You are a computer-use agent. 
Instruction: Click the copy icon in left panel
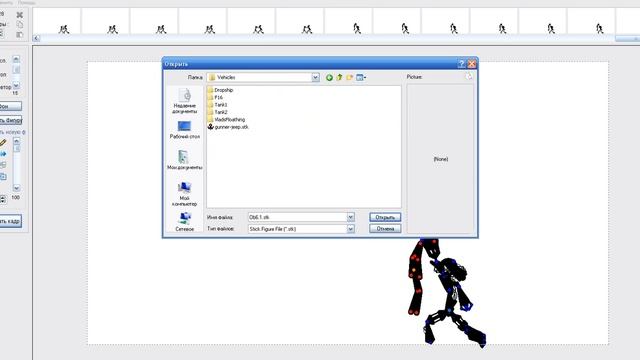tap(20, 25)
